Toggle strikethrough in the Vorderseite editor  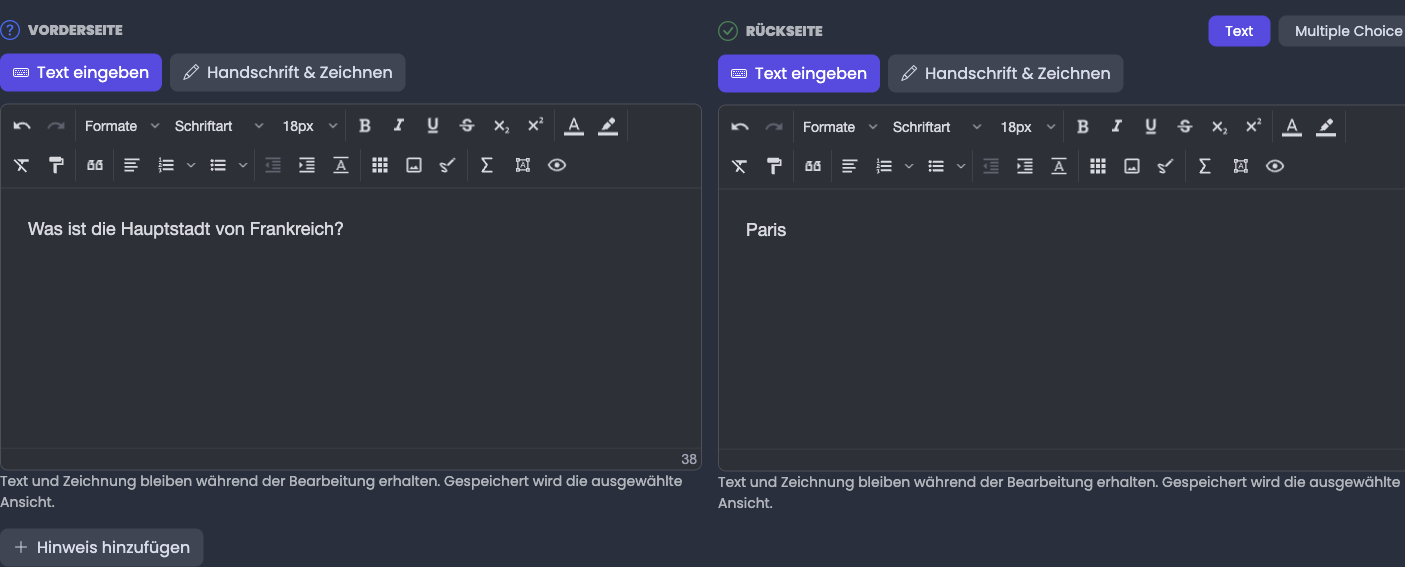467,126
